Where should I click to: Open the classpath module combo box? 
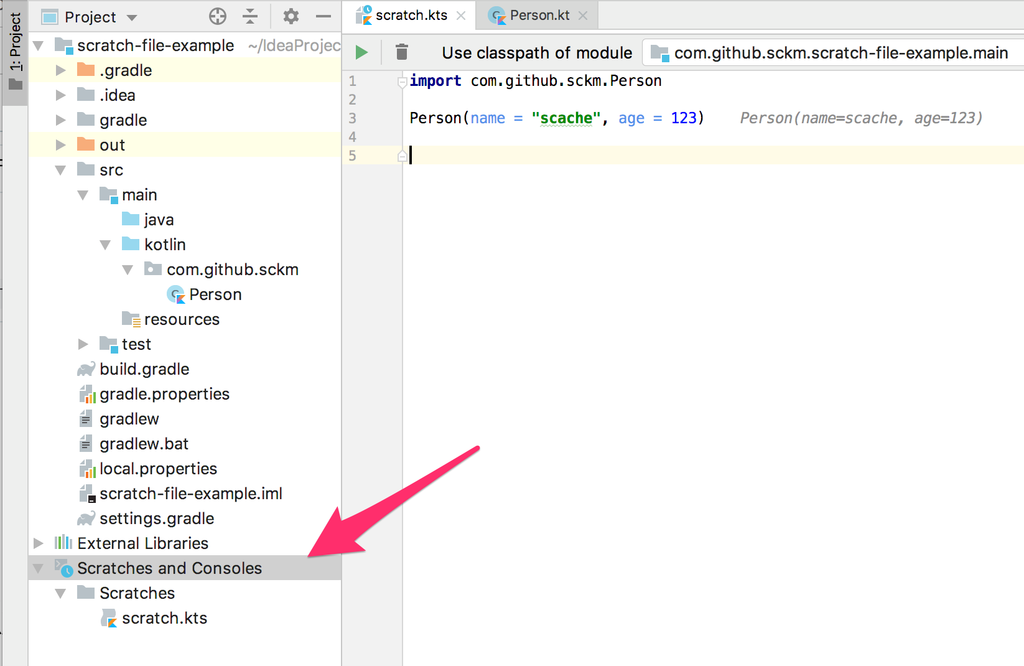[x=833, y=53]
